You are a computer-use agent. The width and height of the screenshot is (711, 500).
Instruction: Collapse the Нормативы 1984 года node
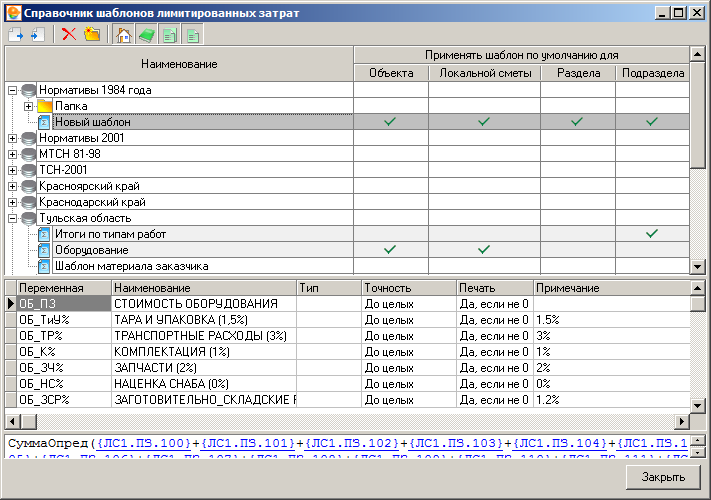pos(12,91)
